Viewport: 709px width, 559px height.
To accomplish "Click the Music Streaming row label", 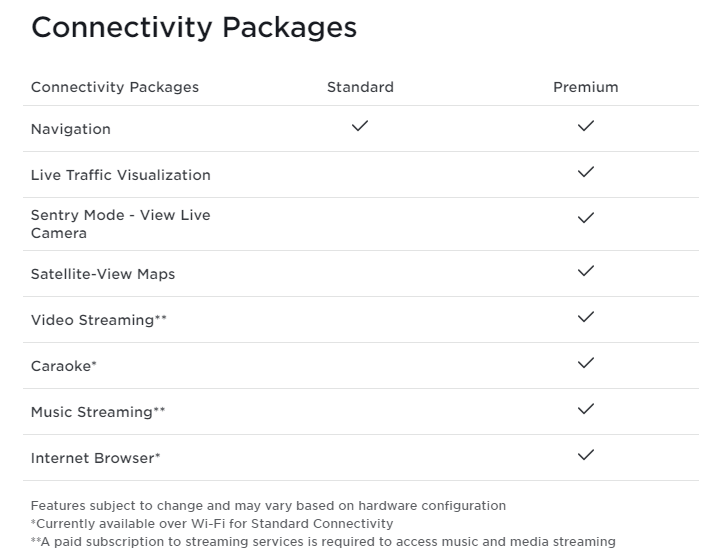I will click(98, 412).
